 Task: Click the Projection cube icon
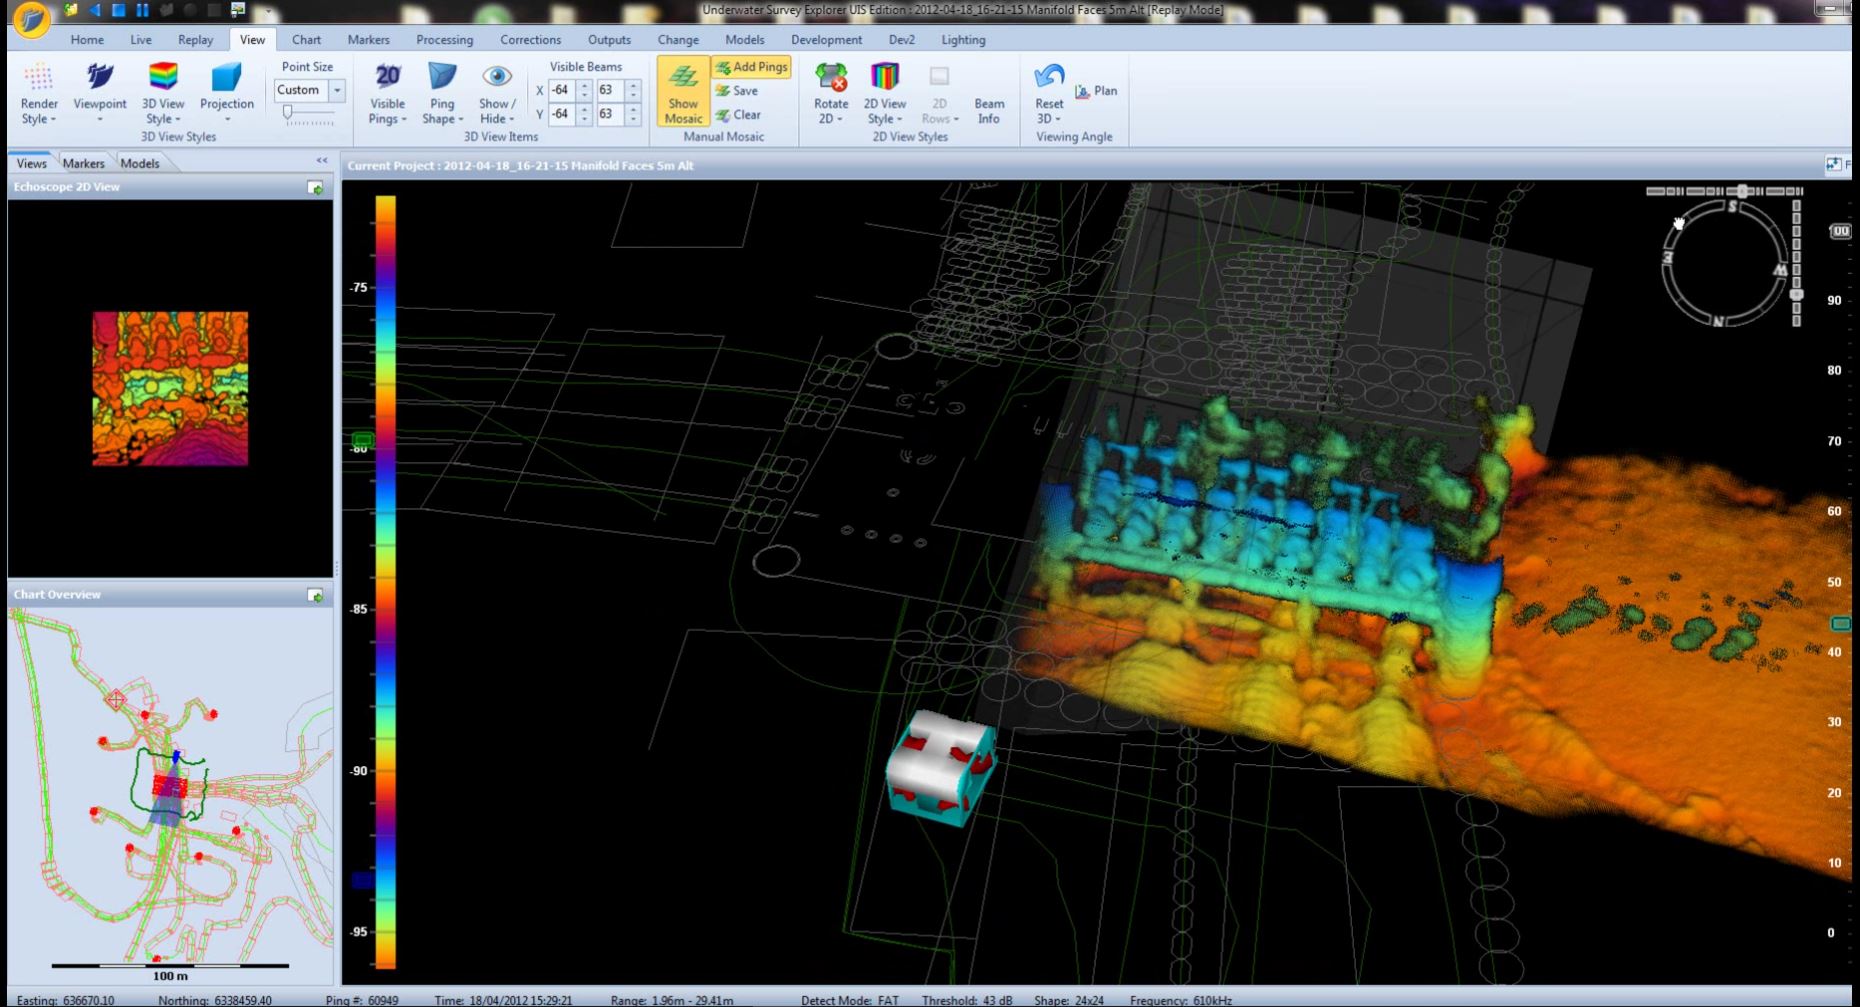tap(227, 78)
